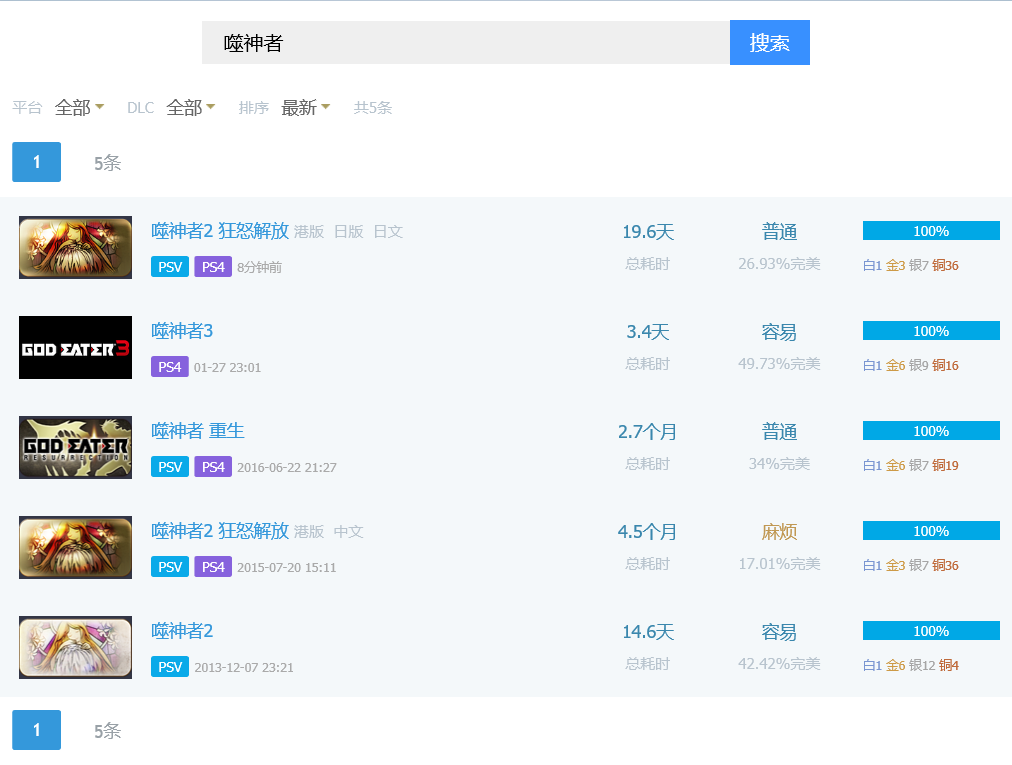The width and height of the screenshot is (1012, 765).
Task: Click PS4 tag on 噬神者3 row
Action: tap(170, 367)
